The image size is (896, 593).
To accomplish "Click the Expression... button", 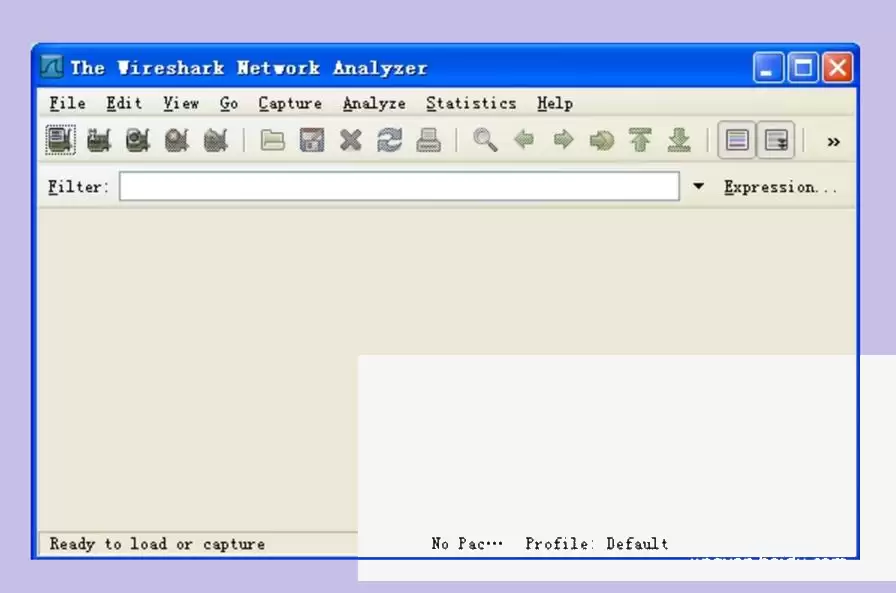I will [781, 187].
